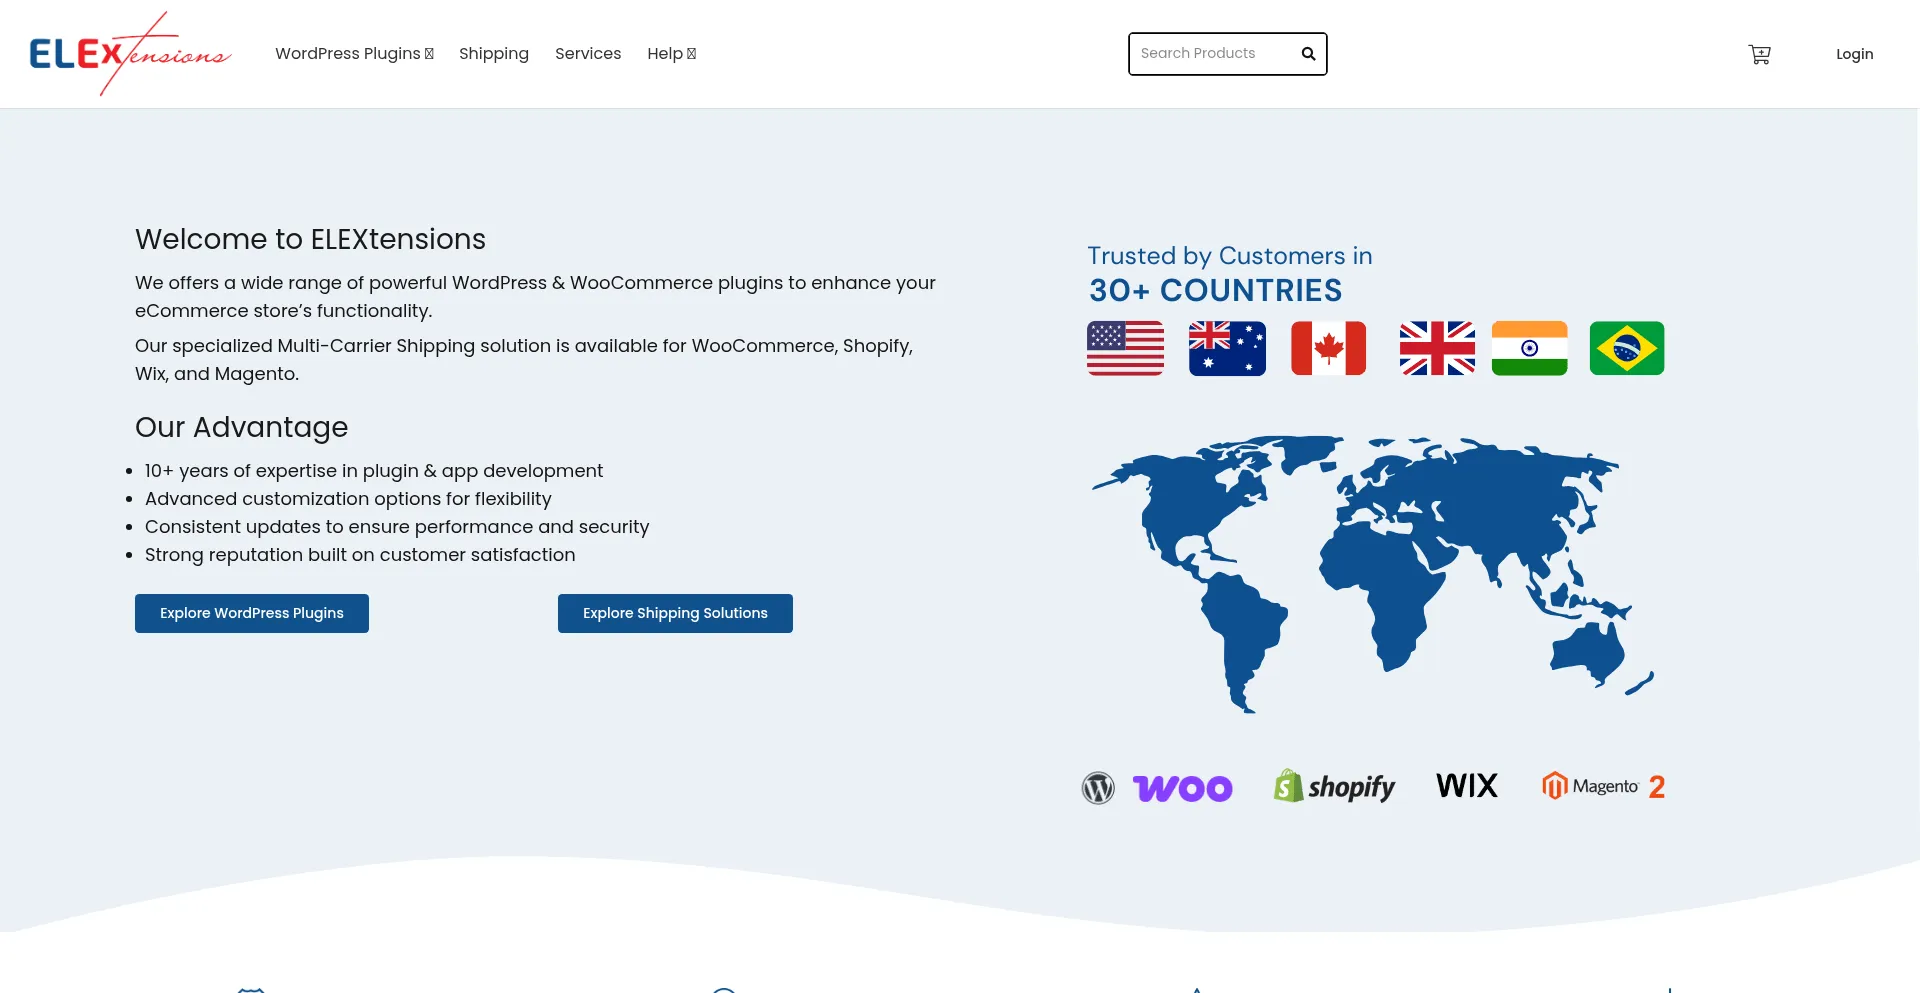Select the United Kingdom flag

(x=1437, y=348)
